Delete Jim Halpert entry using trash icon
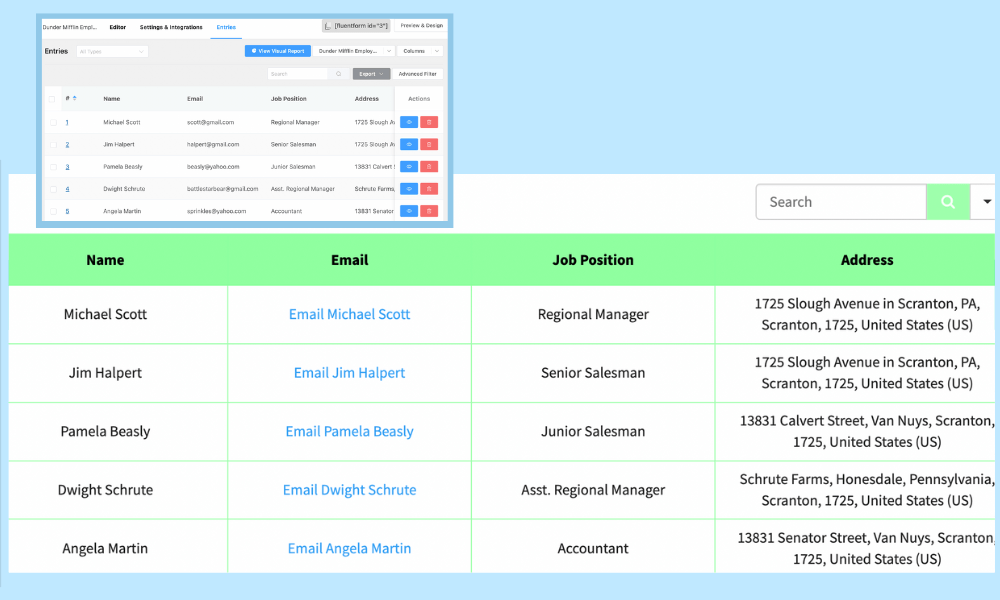 (x=429, y=145)
